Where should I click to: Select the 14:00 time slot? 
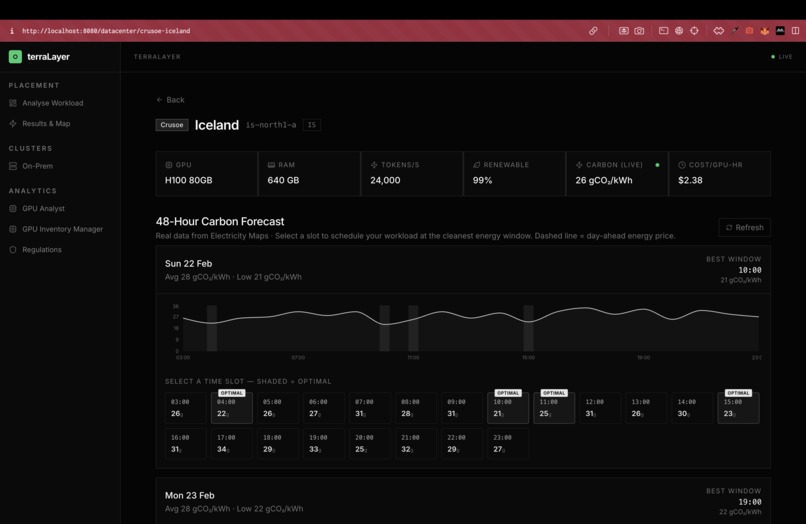(x=692, y=408)
